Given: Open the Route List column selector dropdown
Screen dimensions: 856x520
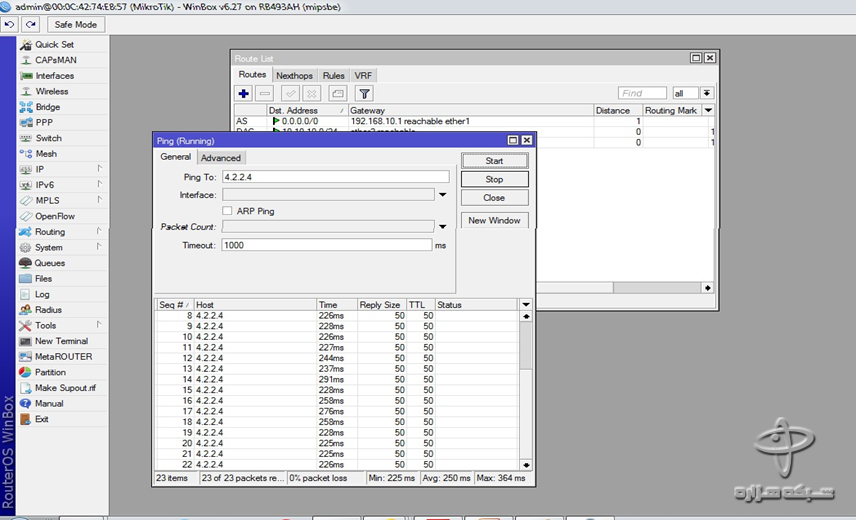Looking at the screenshot, I should pyautogui.click(x=709, y=110).
